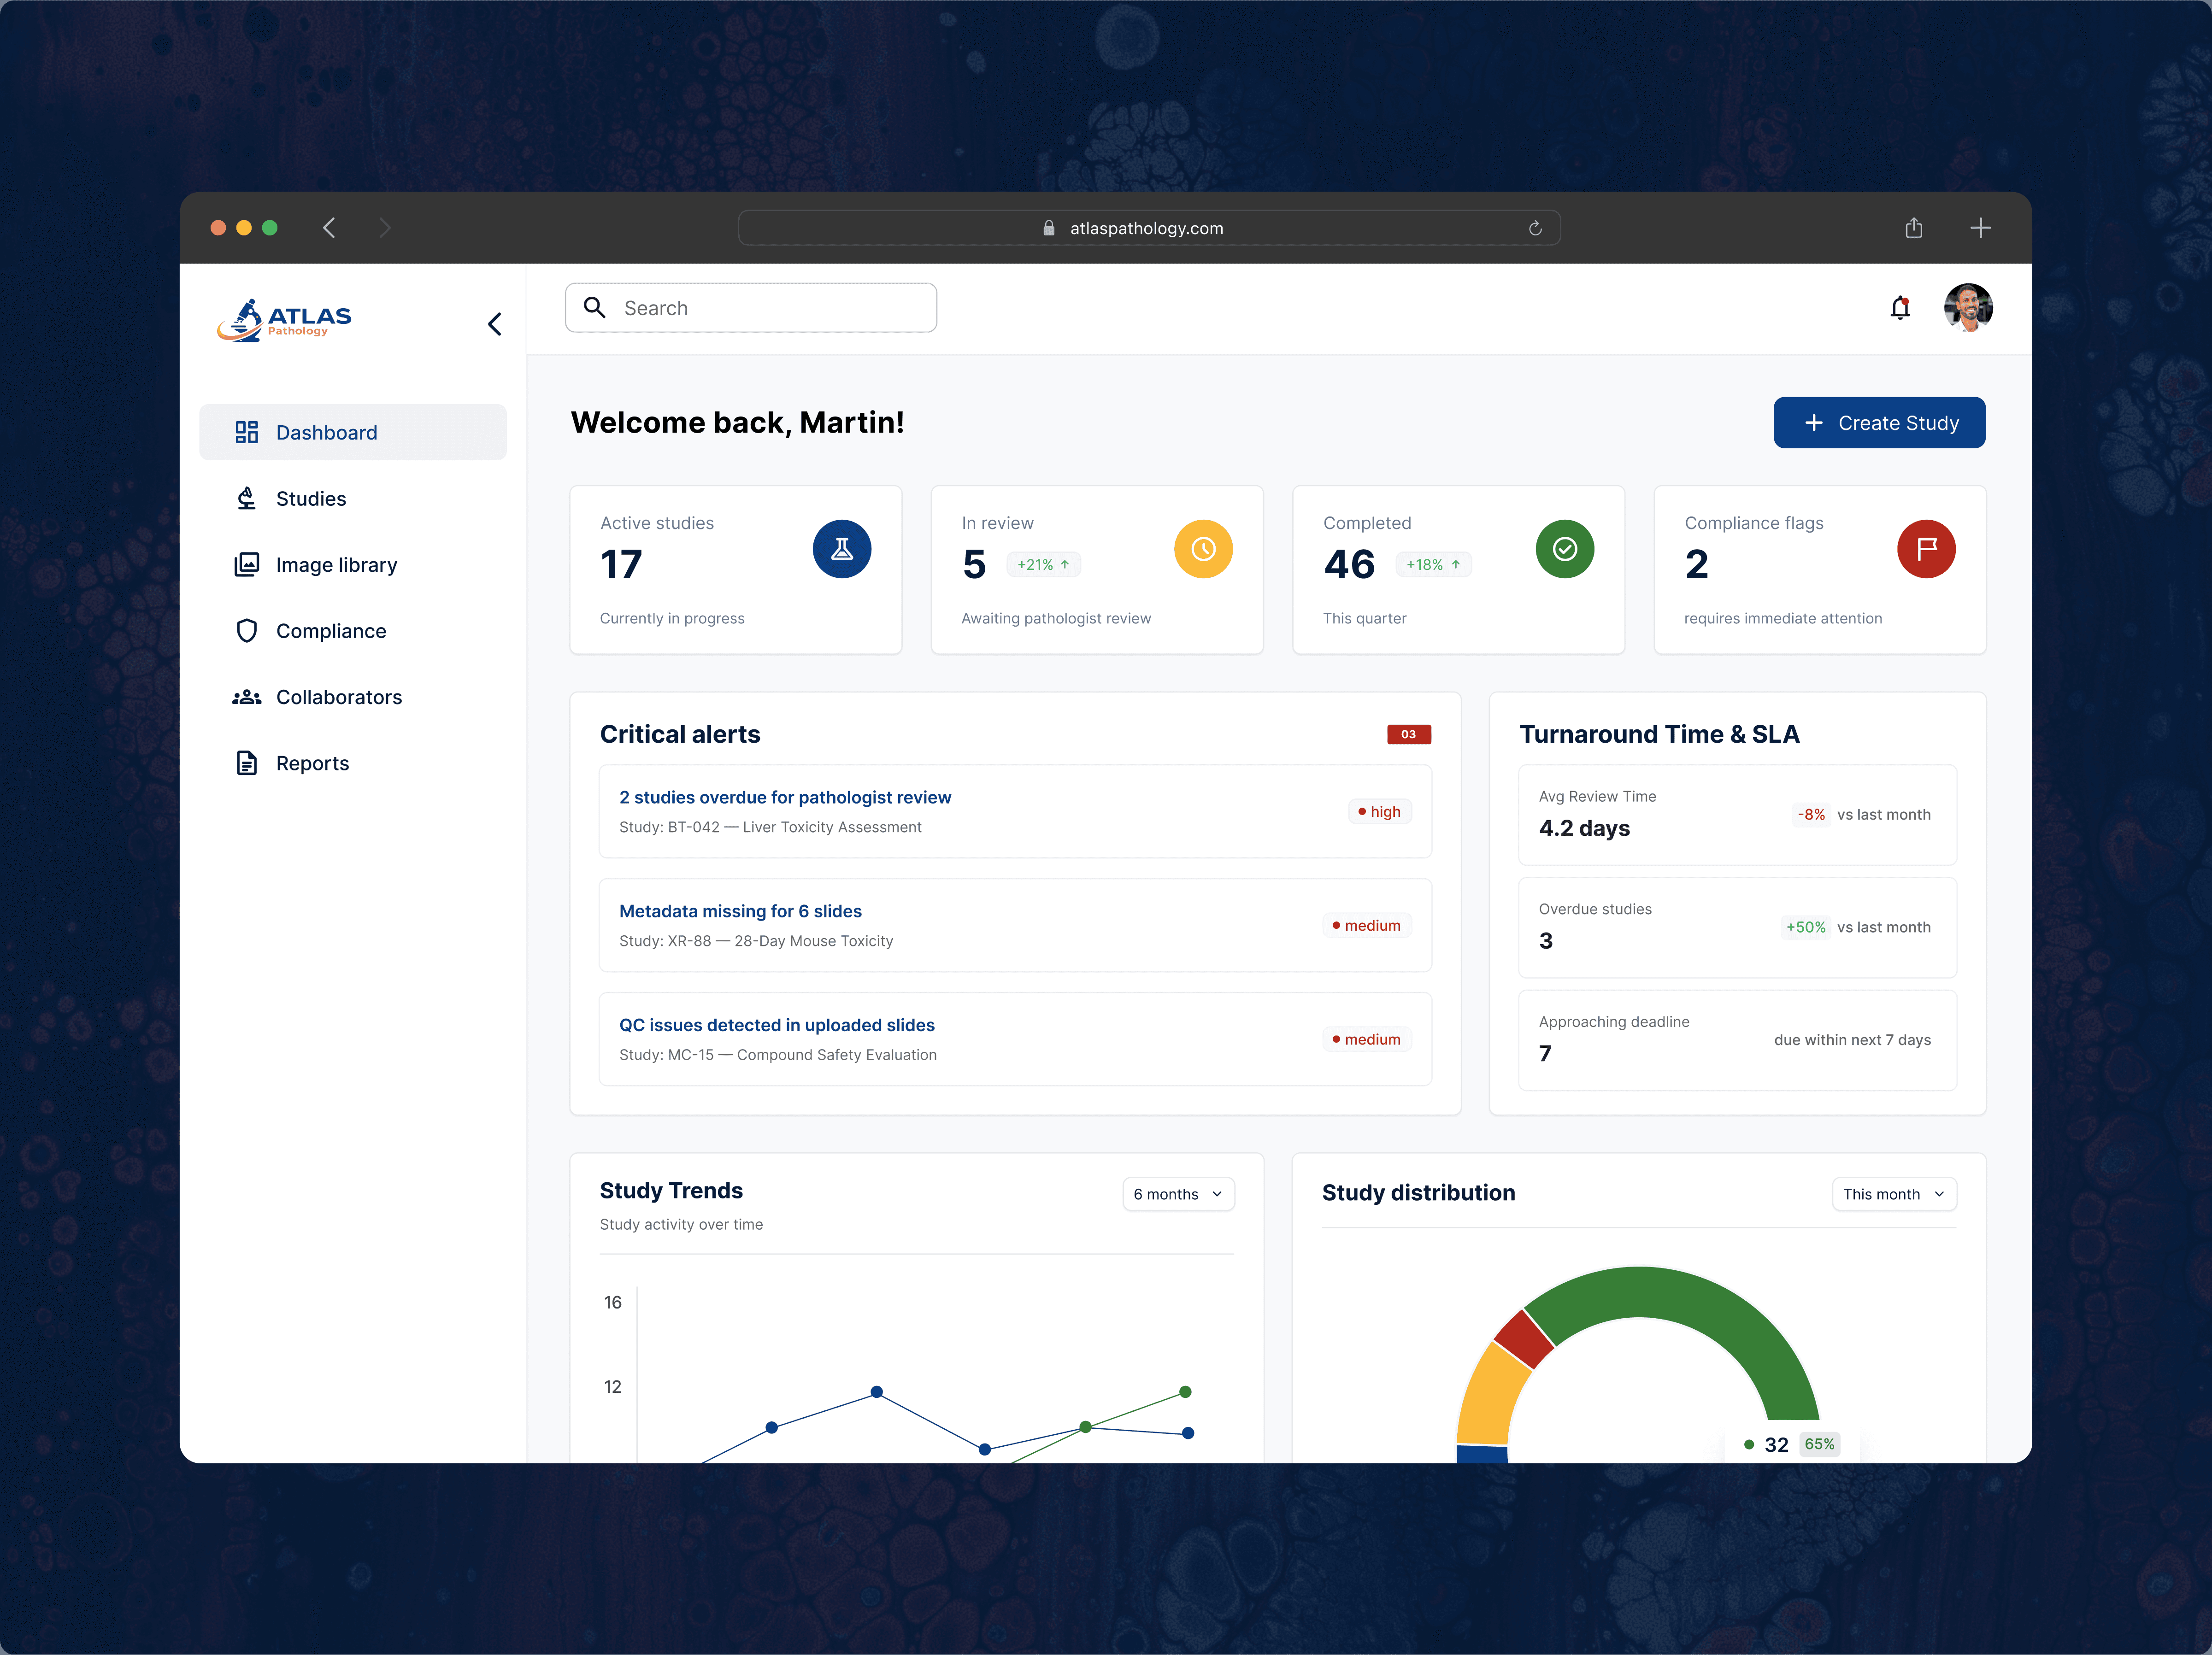The width and height of the screenshot is (2212, 1655).
Task: Collapse the sidebar with the chevron
Action: pyautogui.click(x=494, y=324)
